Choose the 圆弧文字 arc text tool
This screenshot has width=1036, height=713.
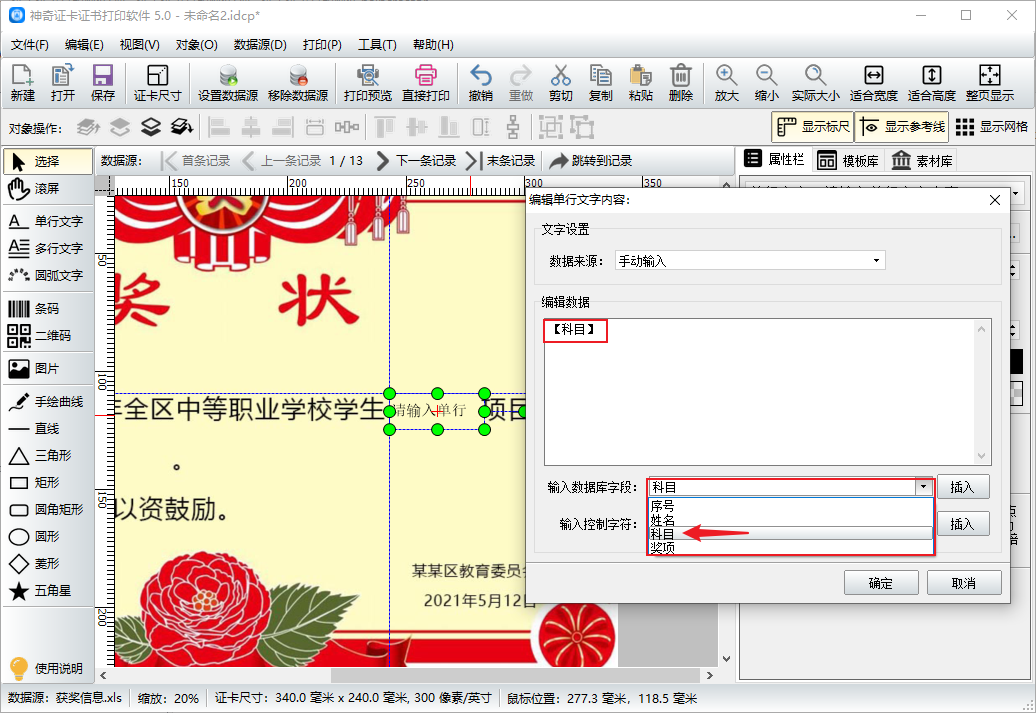point(46,276)
